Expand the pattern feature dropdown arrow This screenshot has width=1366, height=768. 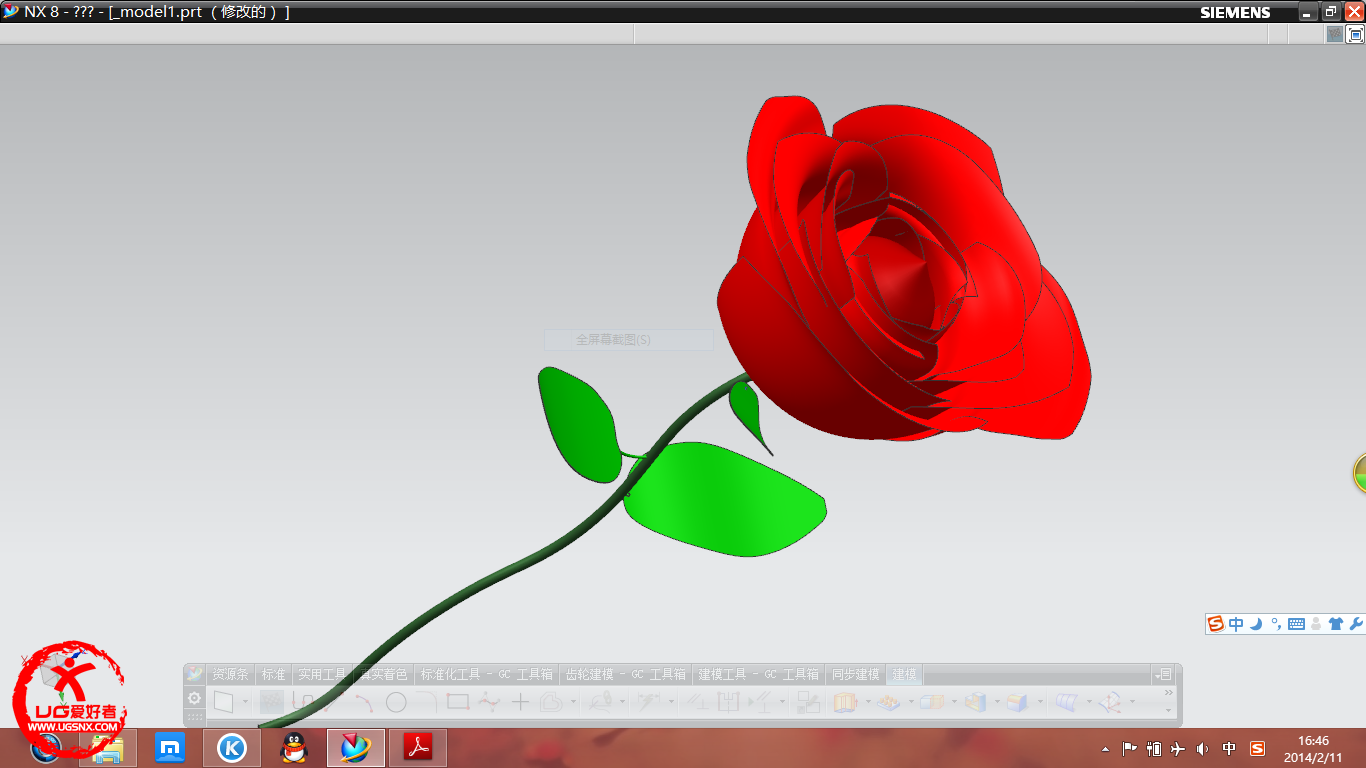[911, 702]
